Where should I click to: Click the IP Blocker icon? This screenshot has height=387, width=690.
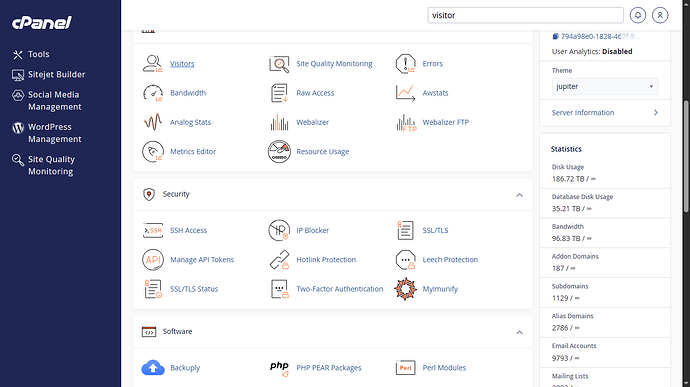(x=279, y=230)
